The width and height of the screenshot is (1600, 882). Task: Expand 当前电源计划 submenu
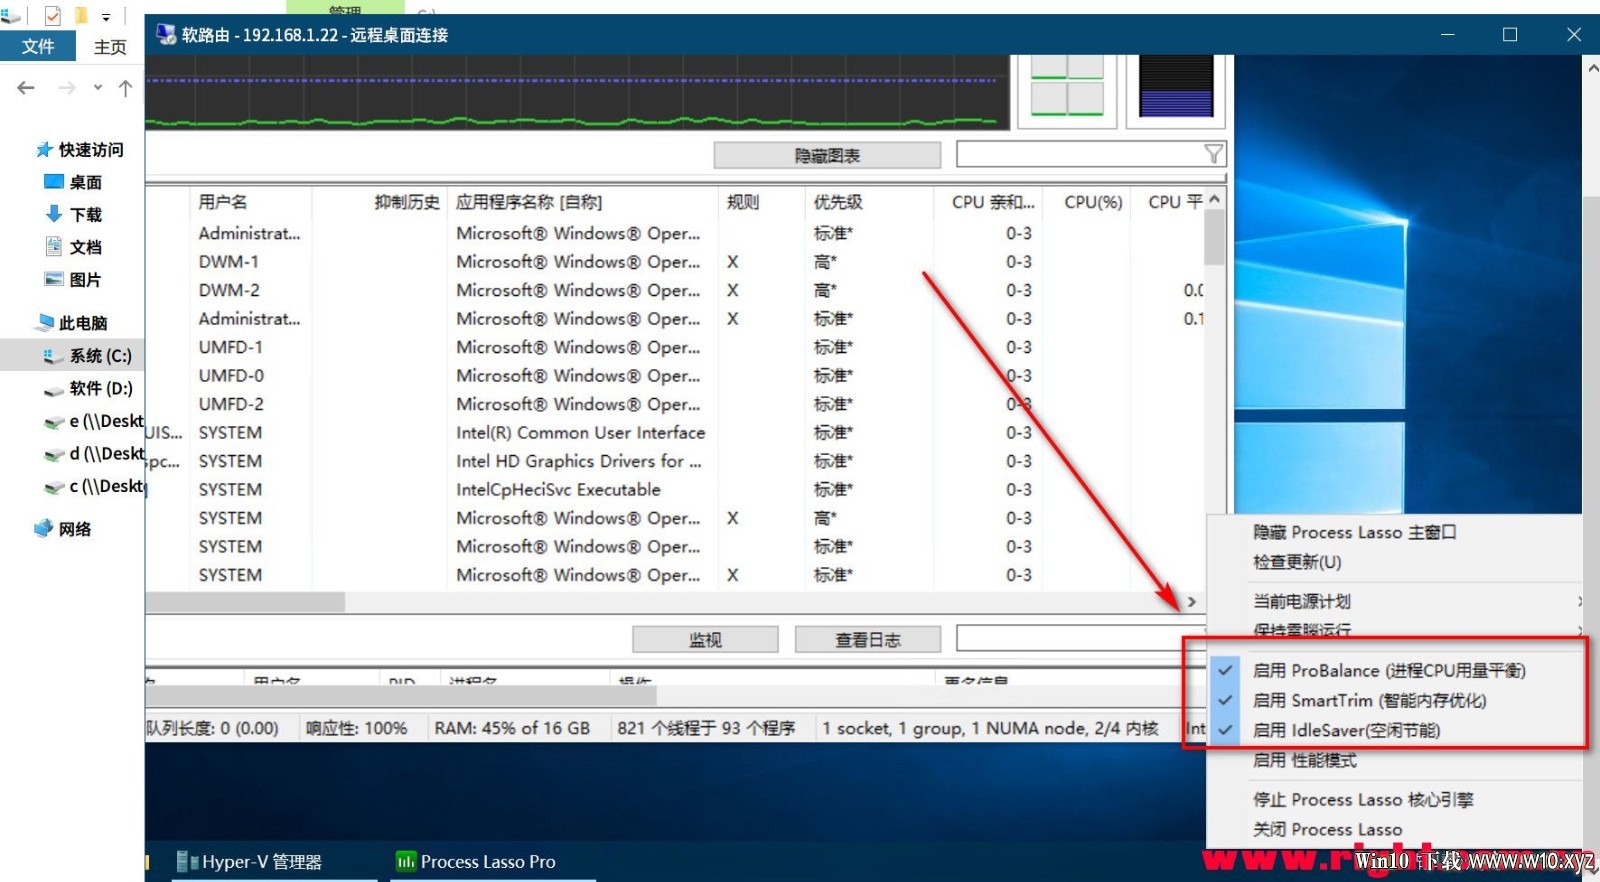tap(1395, 601)
